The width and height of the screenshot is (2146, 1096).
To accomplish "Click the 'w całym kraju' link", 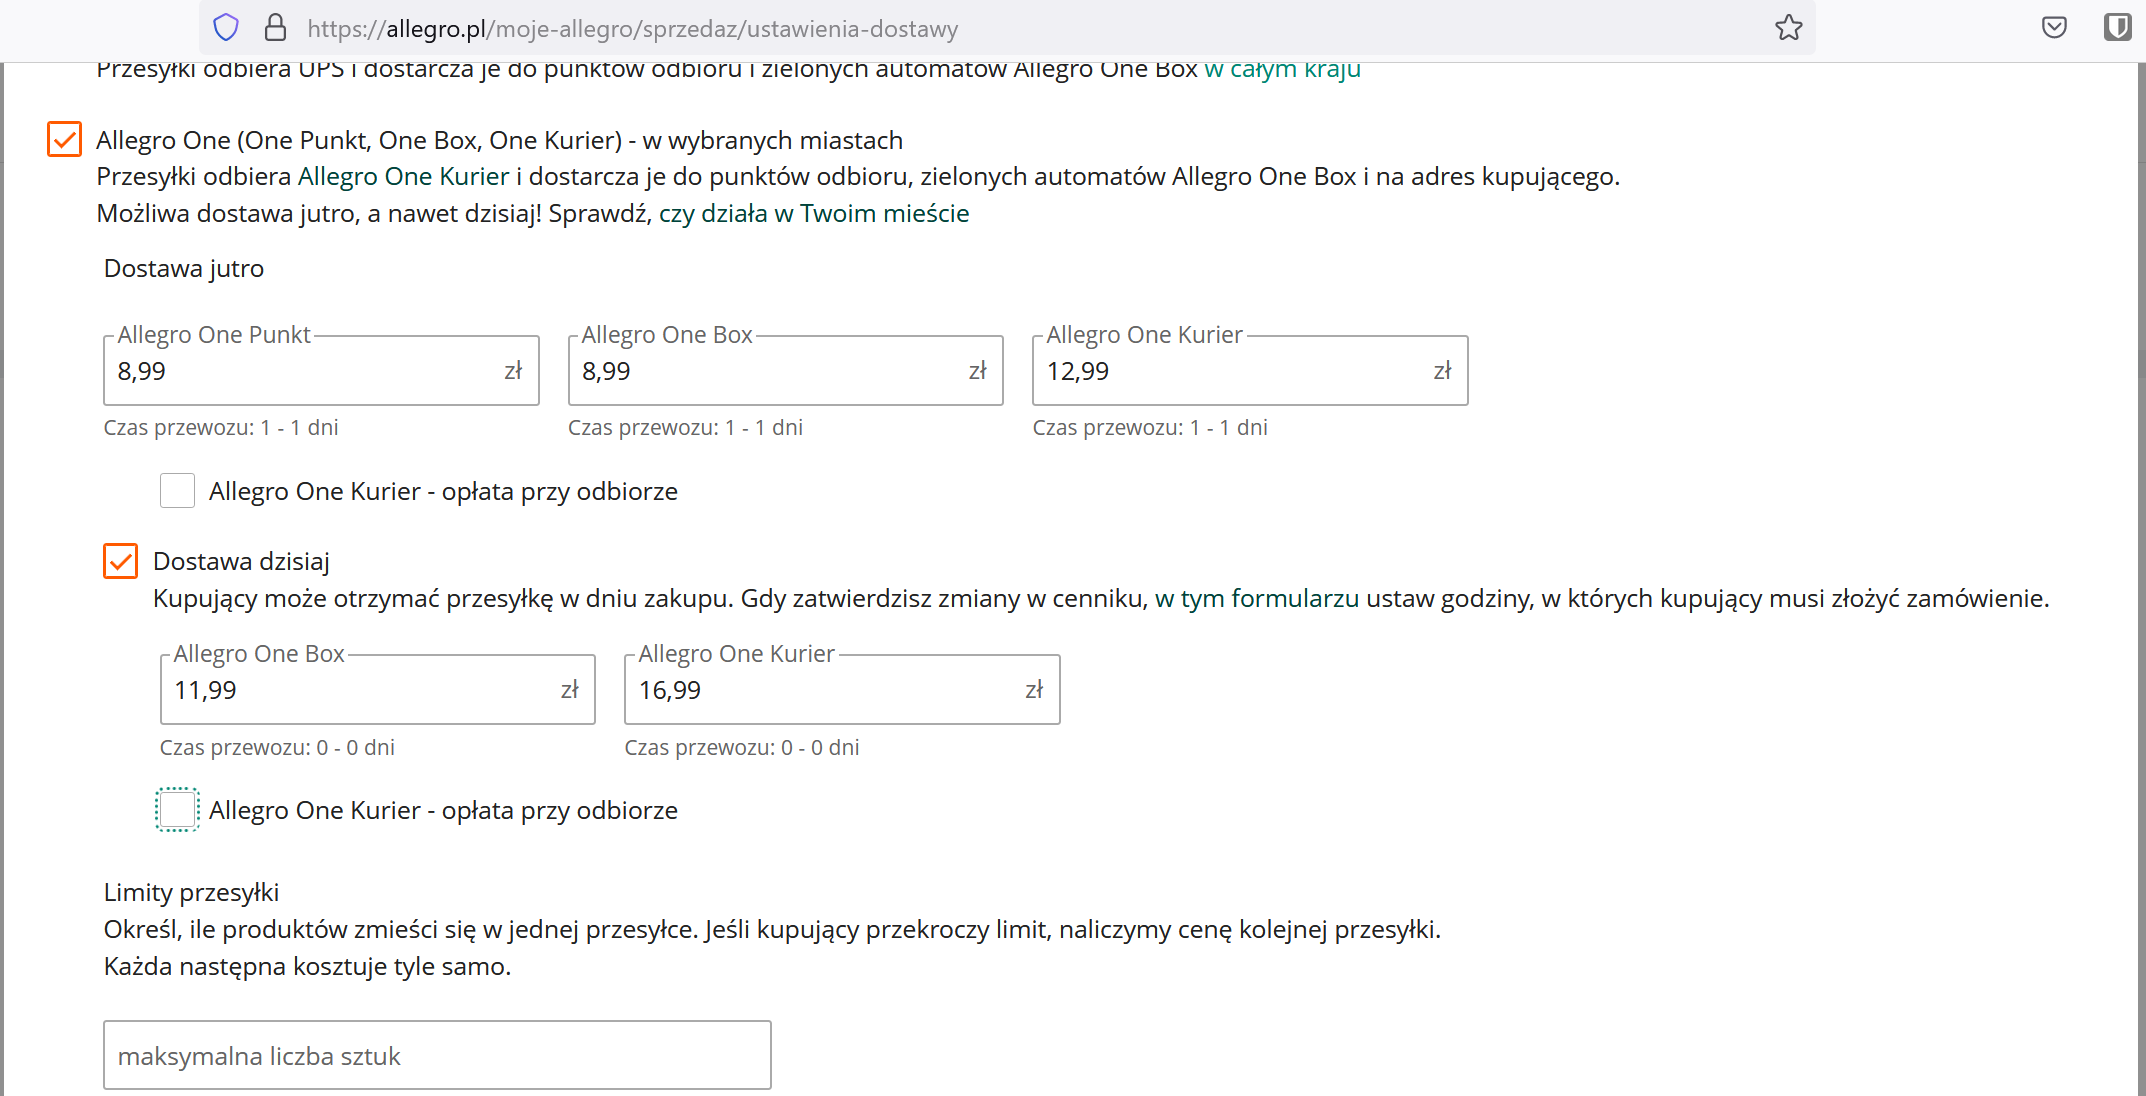I will (x=1282, y=70).
